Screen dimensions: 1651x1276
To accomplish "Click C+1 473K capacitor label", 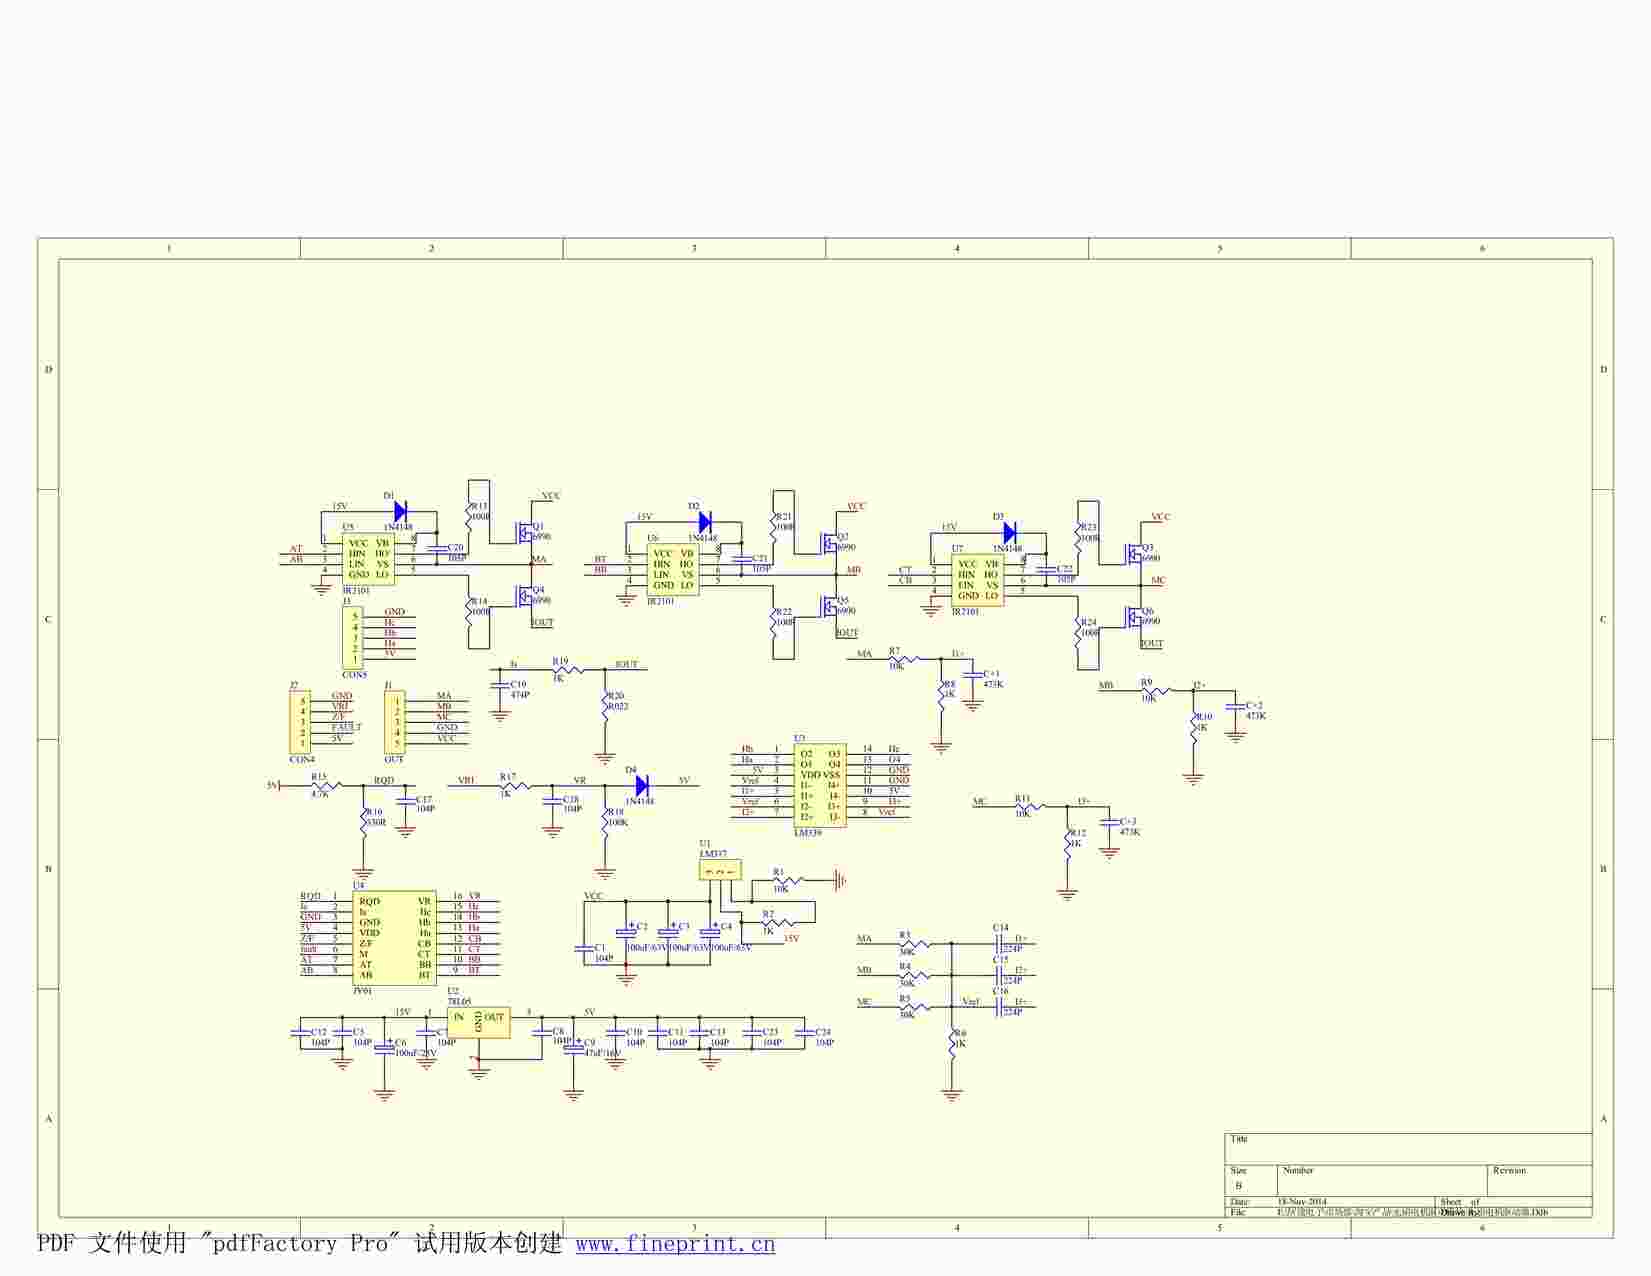I will click(993, 679).
